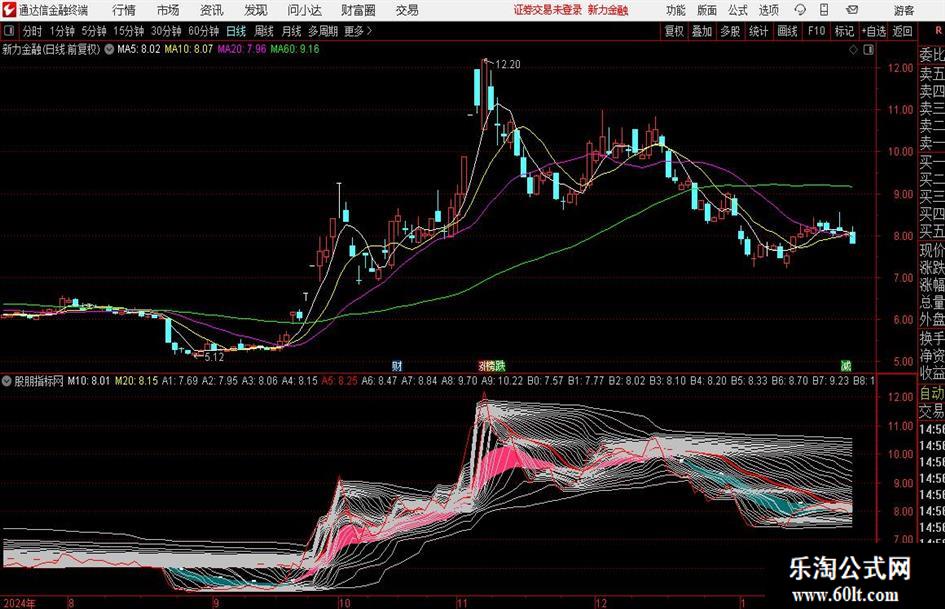The width and height of the screenshot is (945, 609).
Task: Click the red A5: 8.25 indicator value
Action: click(x=339, y=381)
